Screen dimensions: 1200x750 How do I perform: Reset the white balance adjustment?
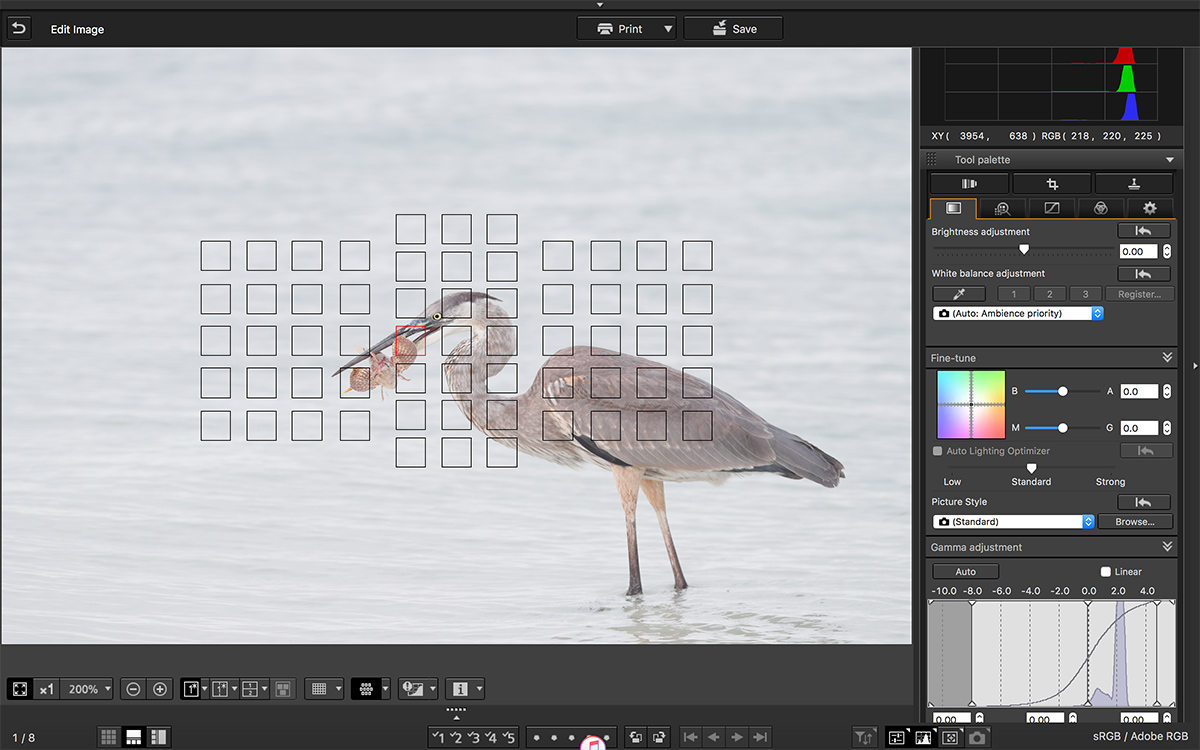tap(1144, 273)
